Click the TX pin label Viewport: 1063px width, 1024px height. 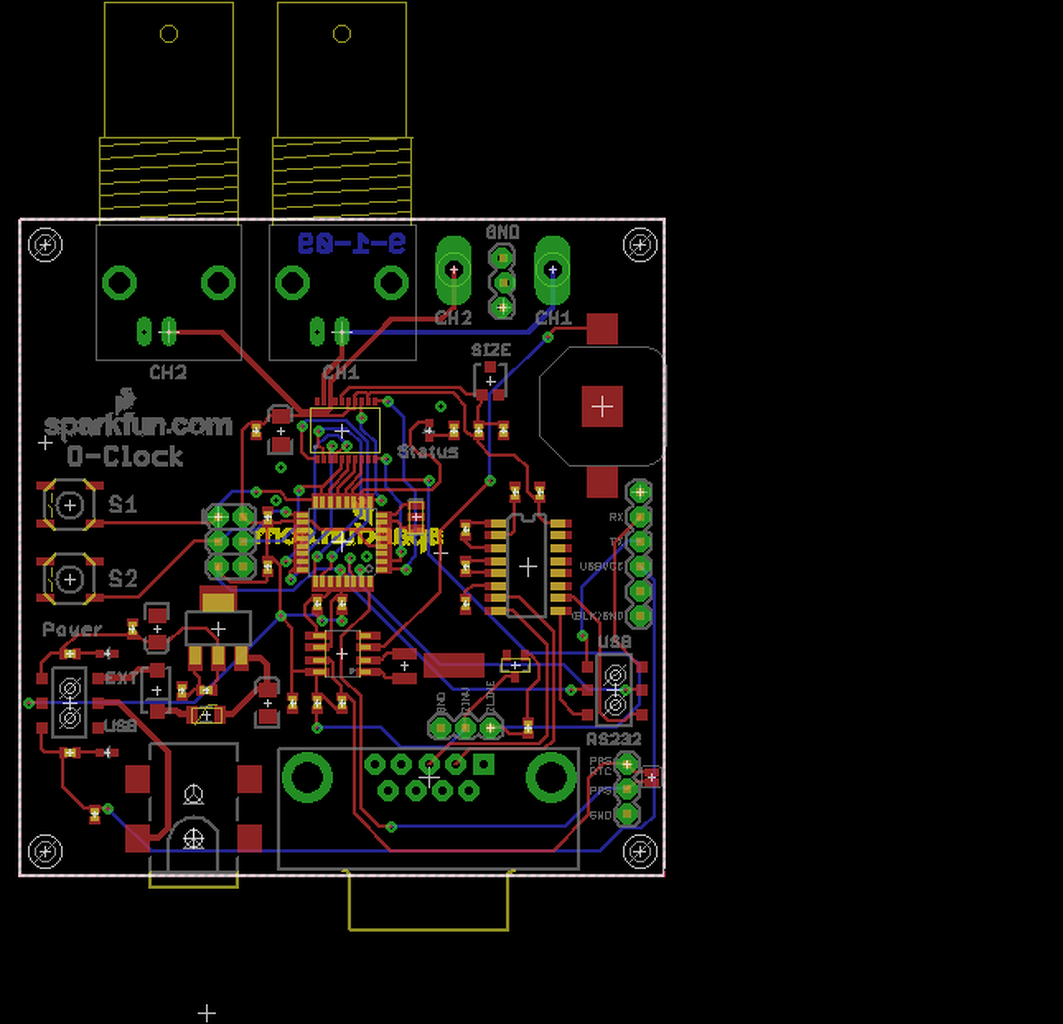616,542
